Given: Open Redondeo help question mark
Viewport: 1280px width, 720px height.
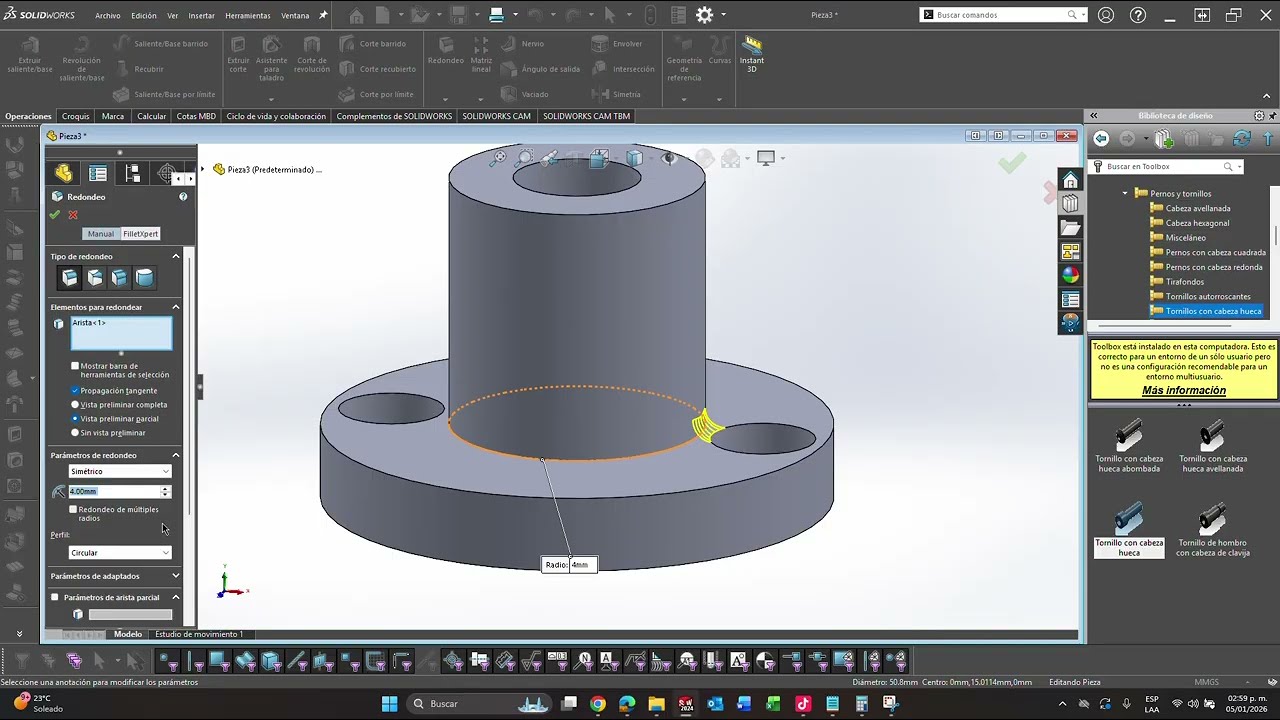Looking at the screenshot, I should tap(183, 197).
